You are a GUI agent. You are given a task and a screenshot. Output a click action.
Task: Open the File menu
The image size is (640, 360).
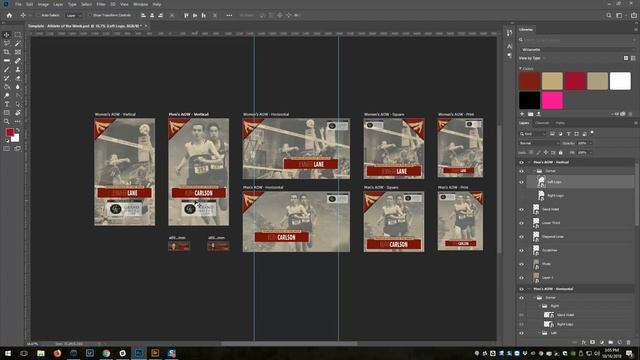coord(18,4)
